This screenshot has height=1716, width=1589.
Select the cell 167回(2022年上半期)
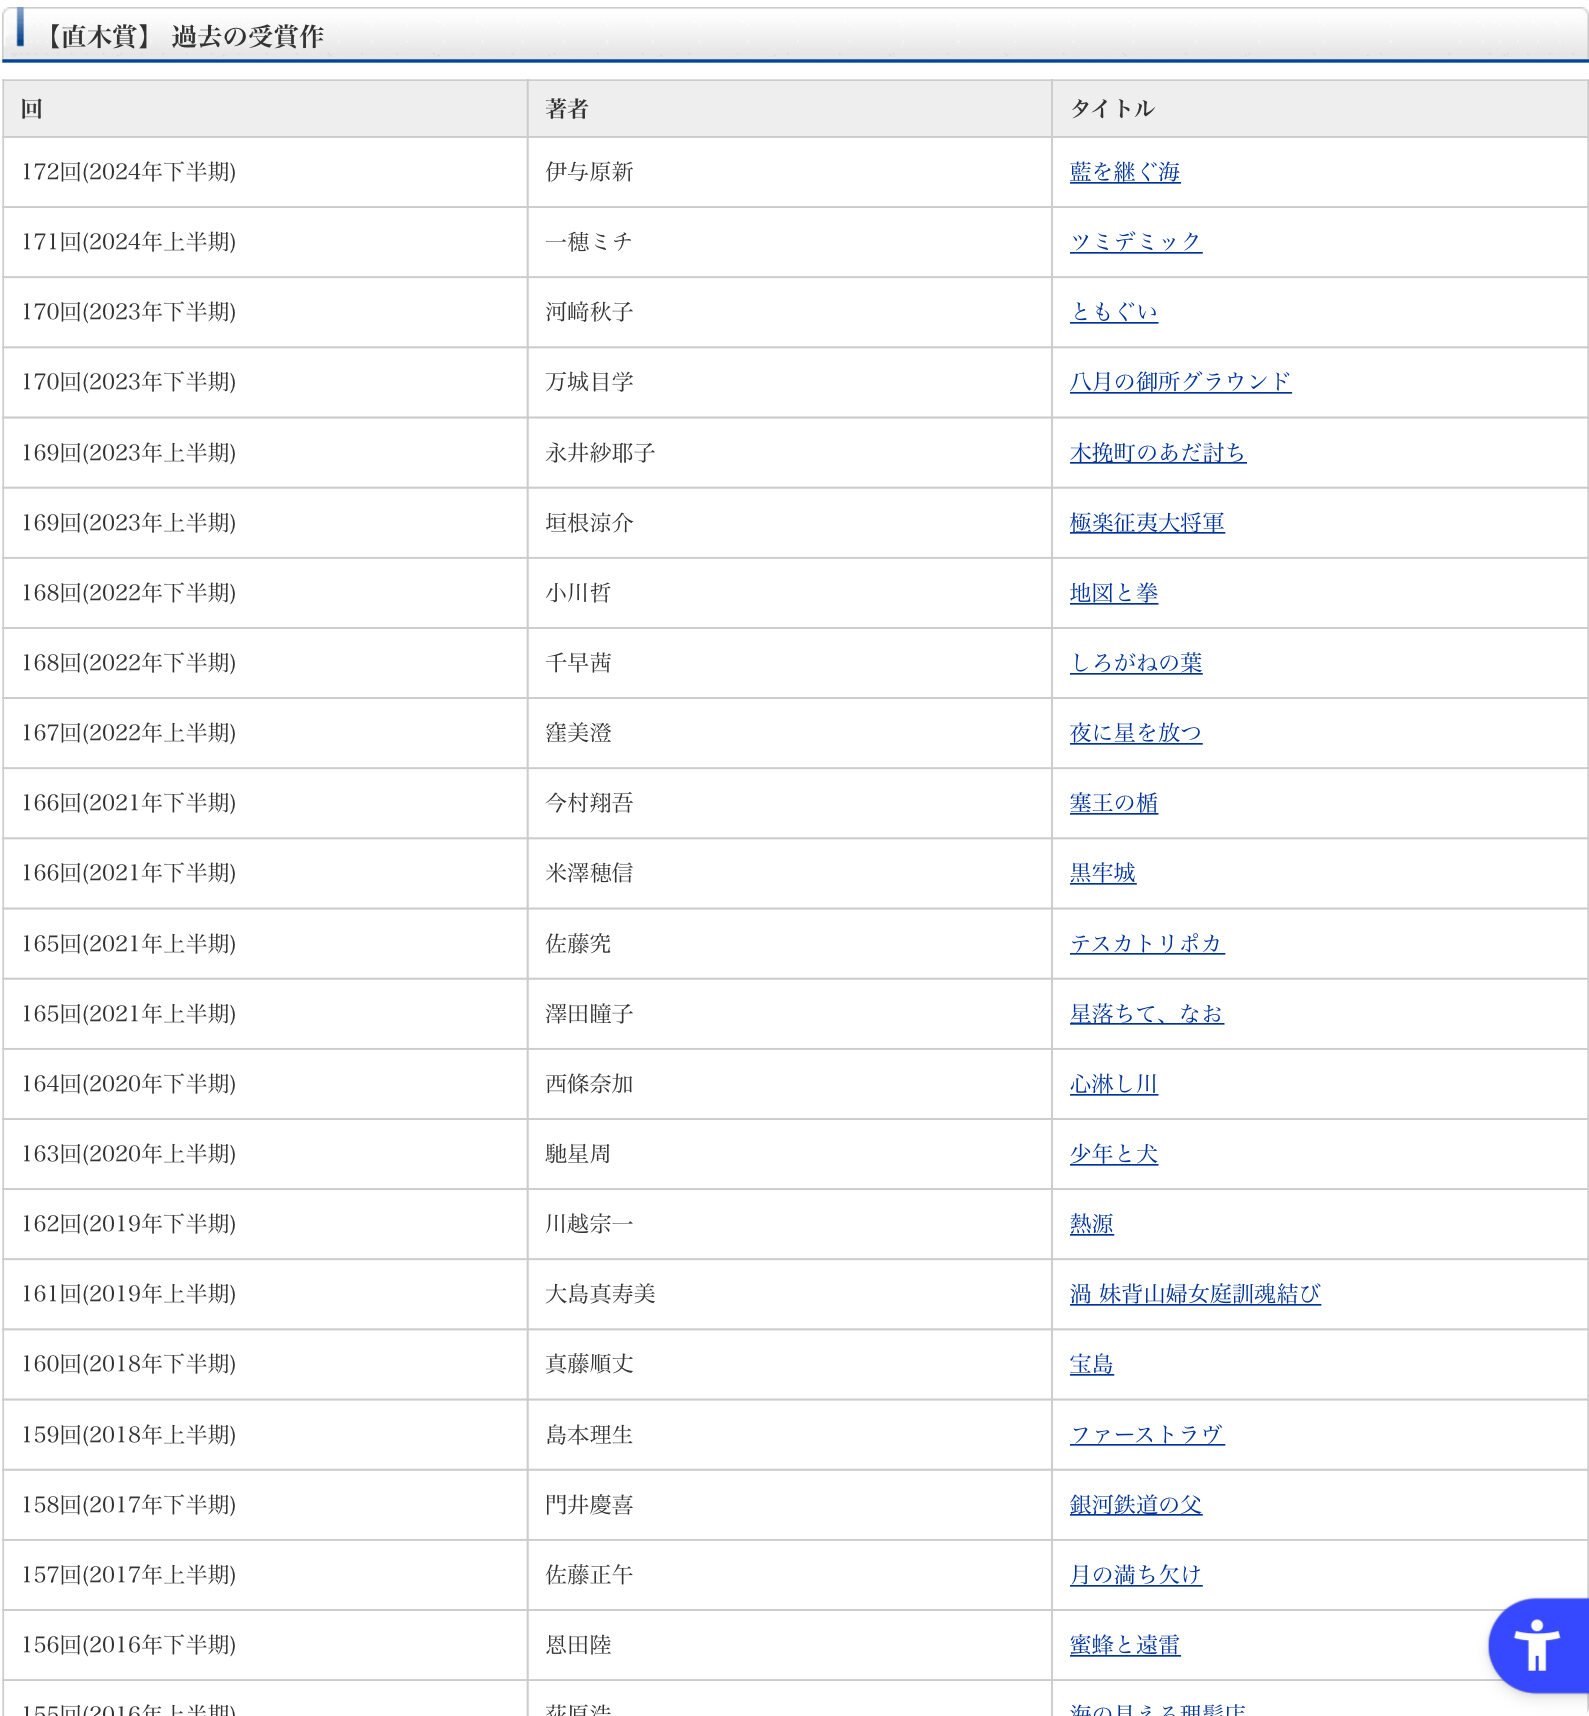pyautogui.click(x=265, y=733)
